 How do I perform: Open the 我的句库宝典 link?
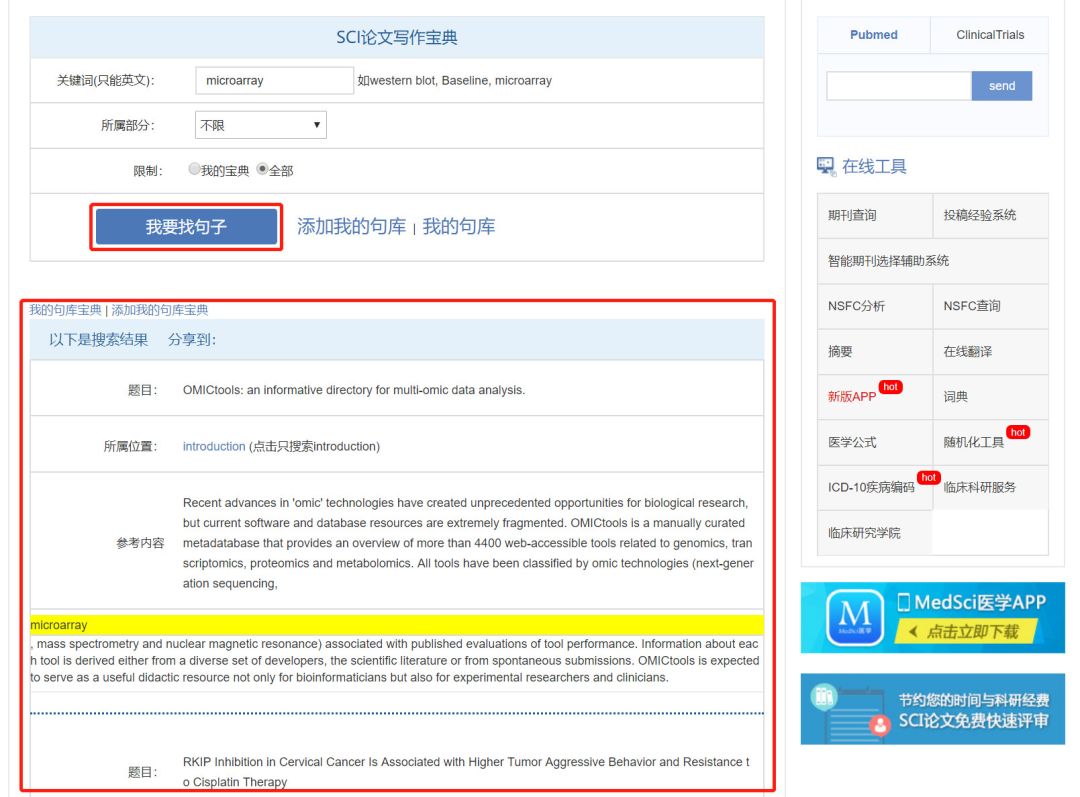tap(65, 310)
